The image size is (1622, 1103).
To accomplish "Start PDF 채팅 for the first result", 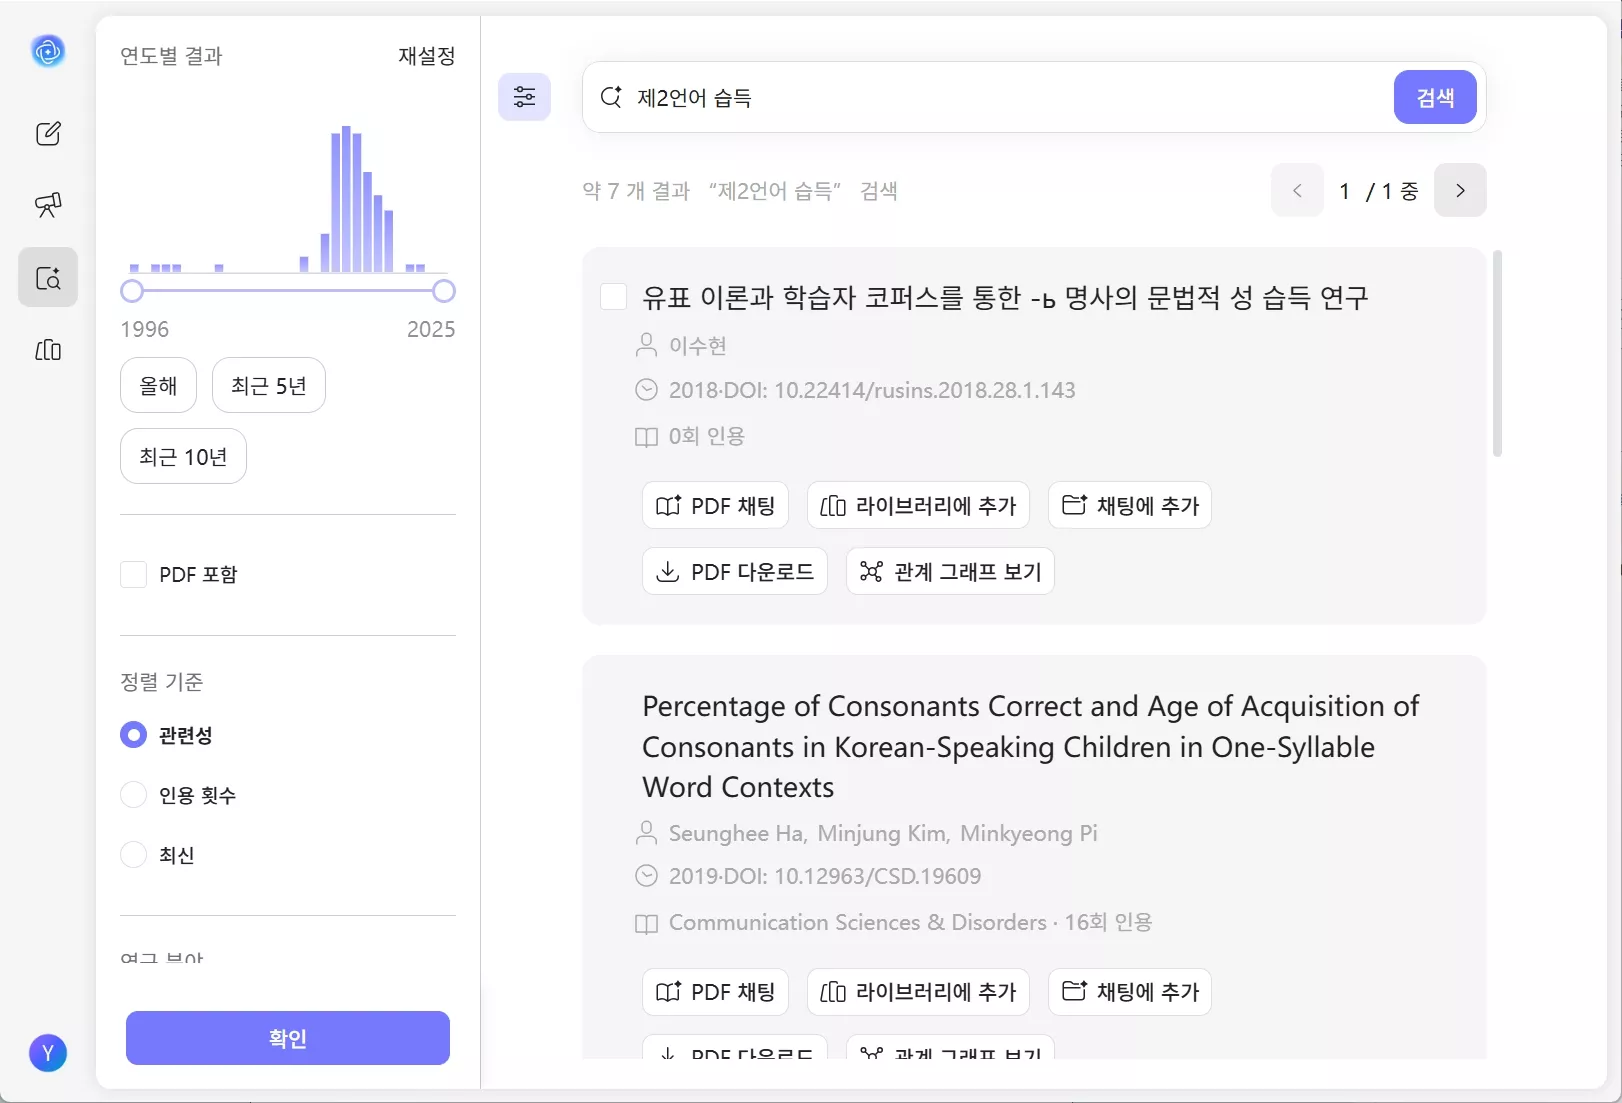I will 714,505.
